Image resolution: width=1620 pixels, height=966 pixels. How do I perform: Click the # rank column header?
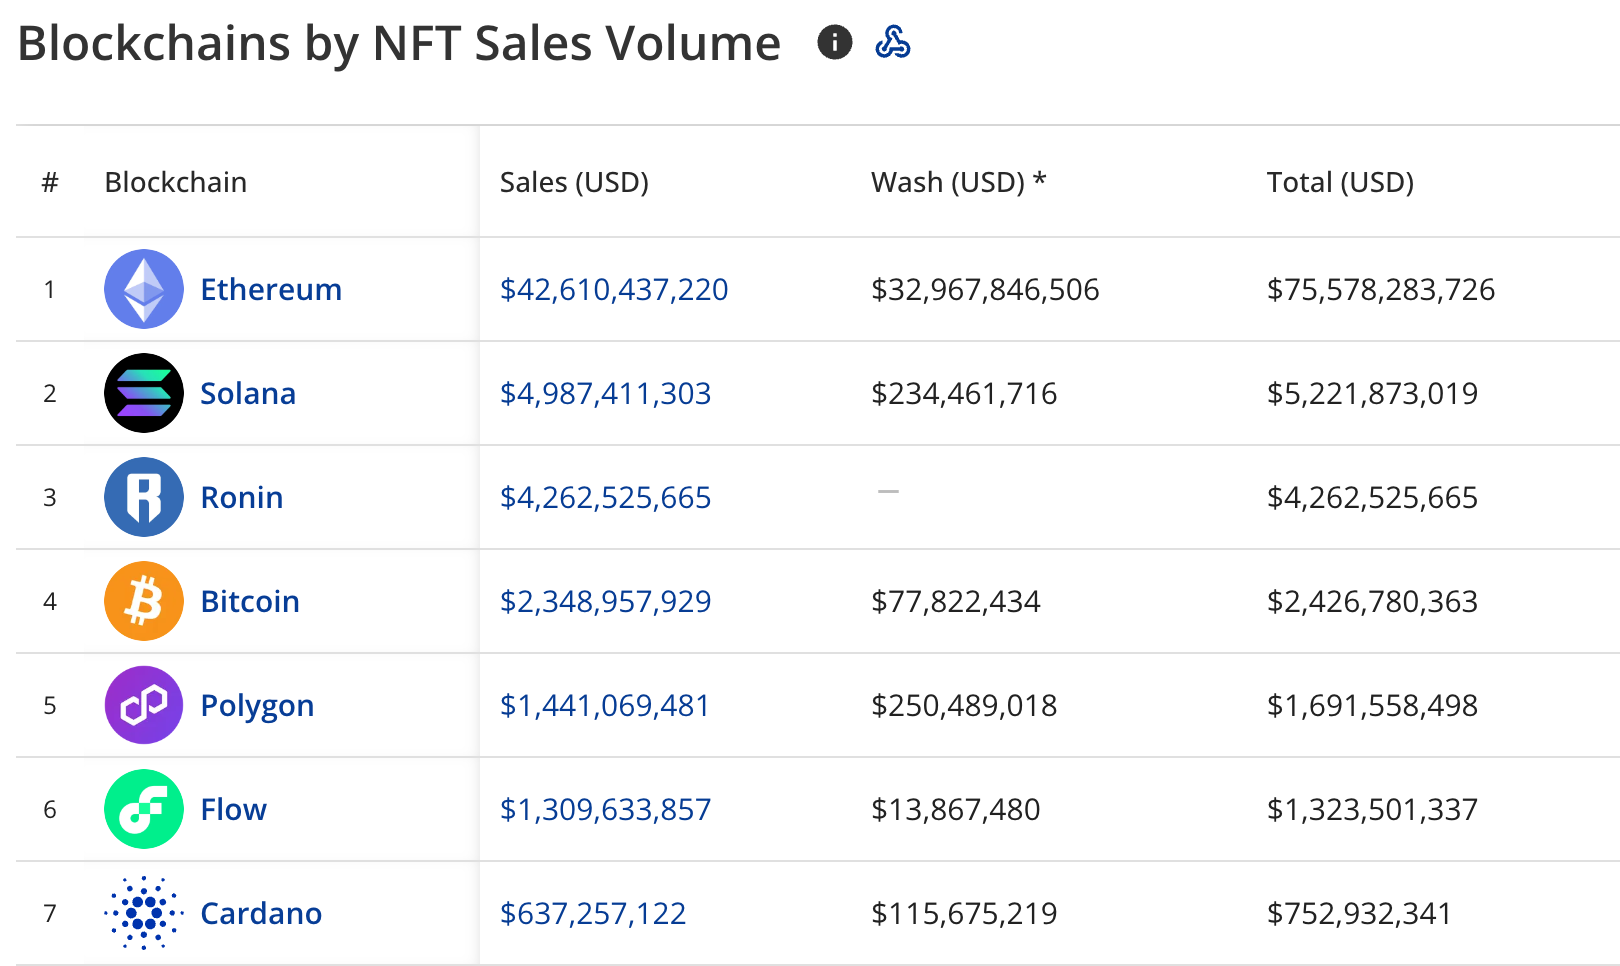(x=50, y=182)
